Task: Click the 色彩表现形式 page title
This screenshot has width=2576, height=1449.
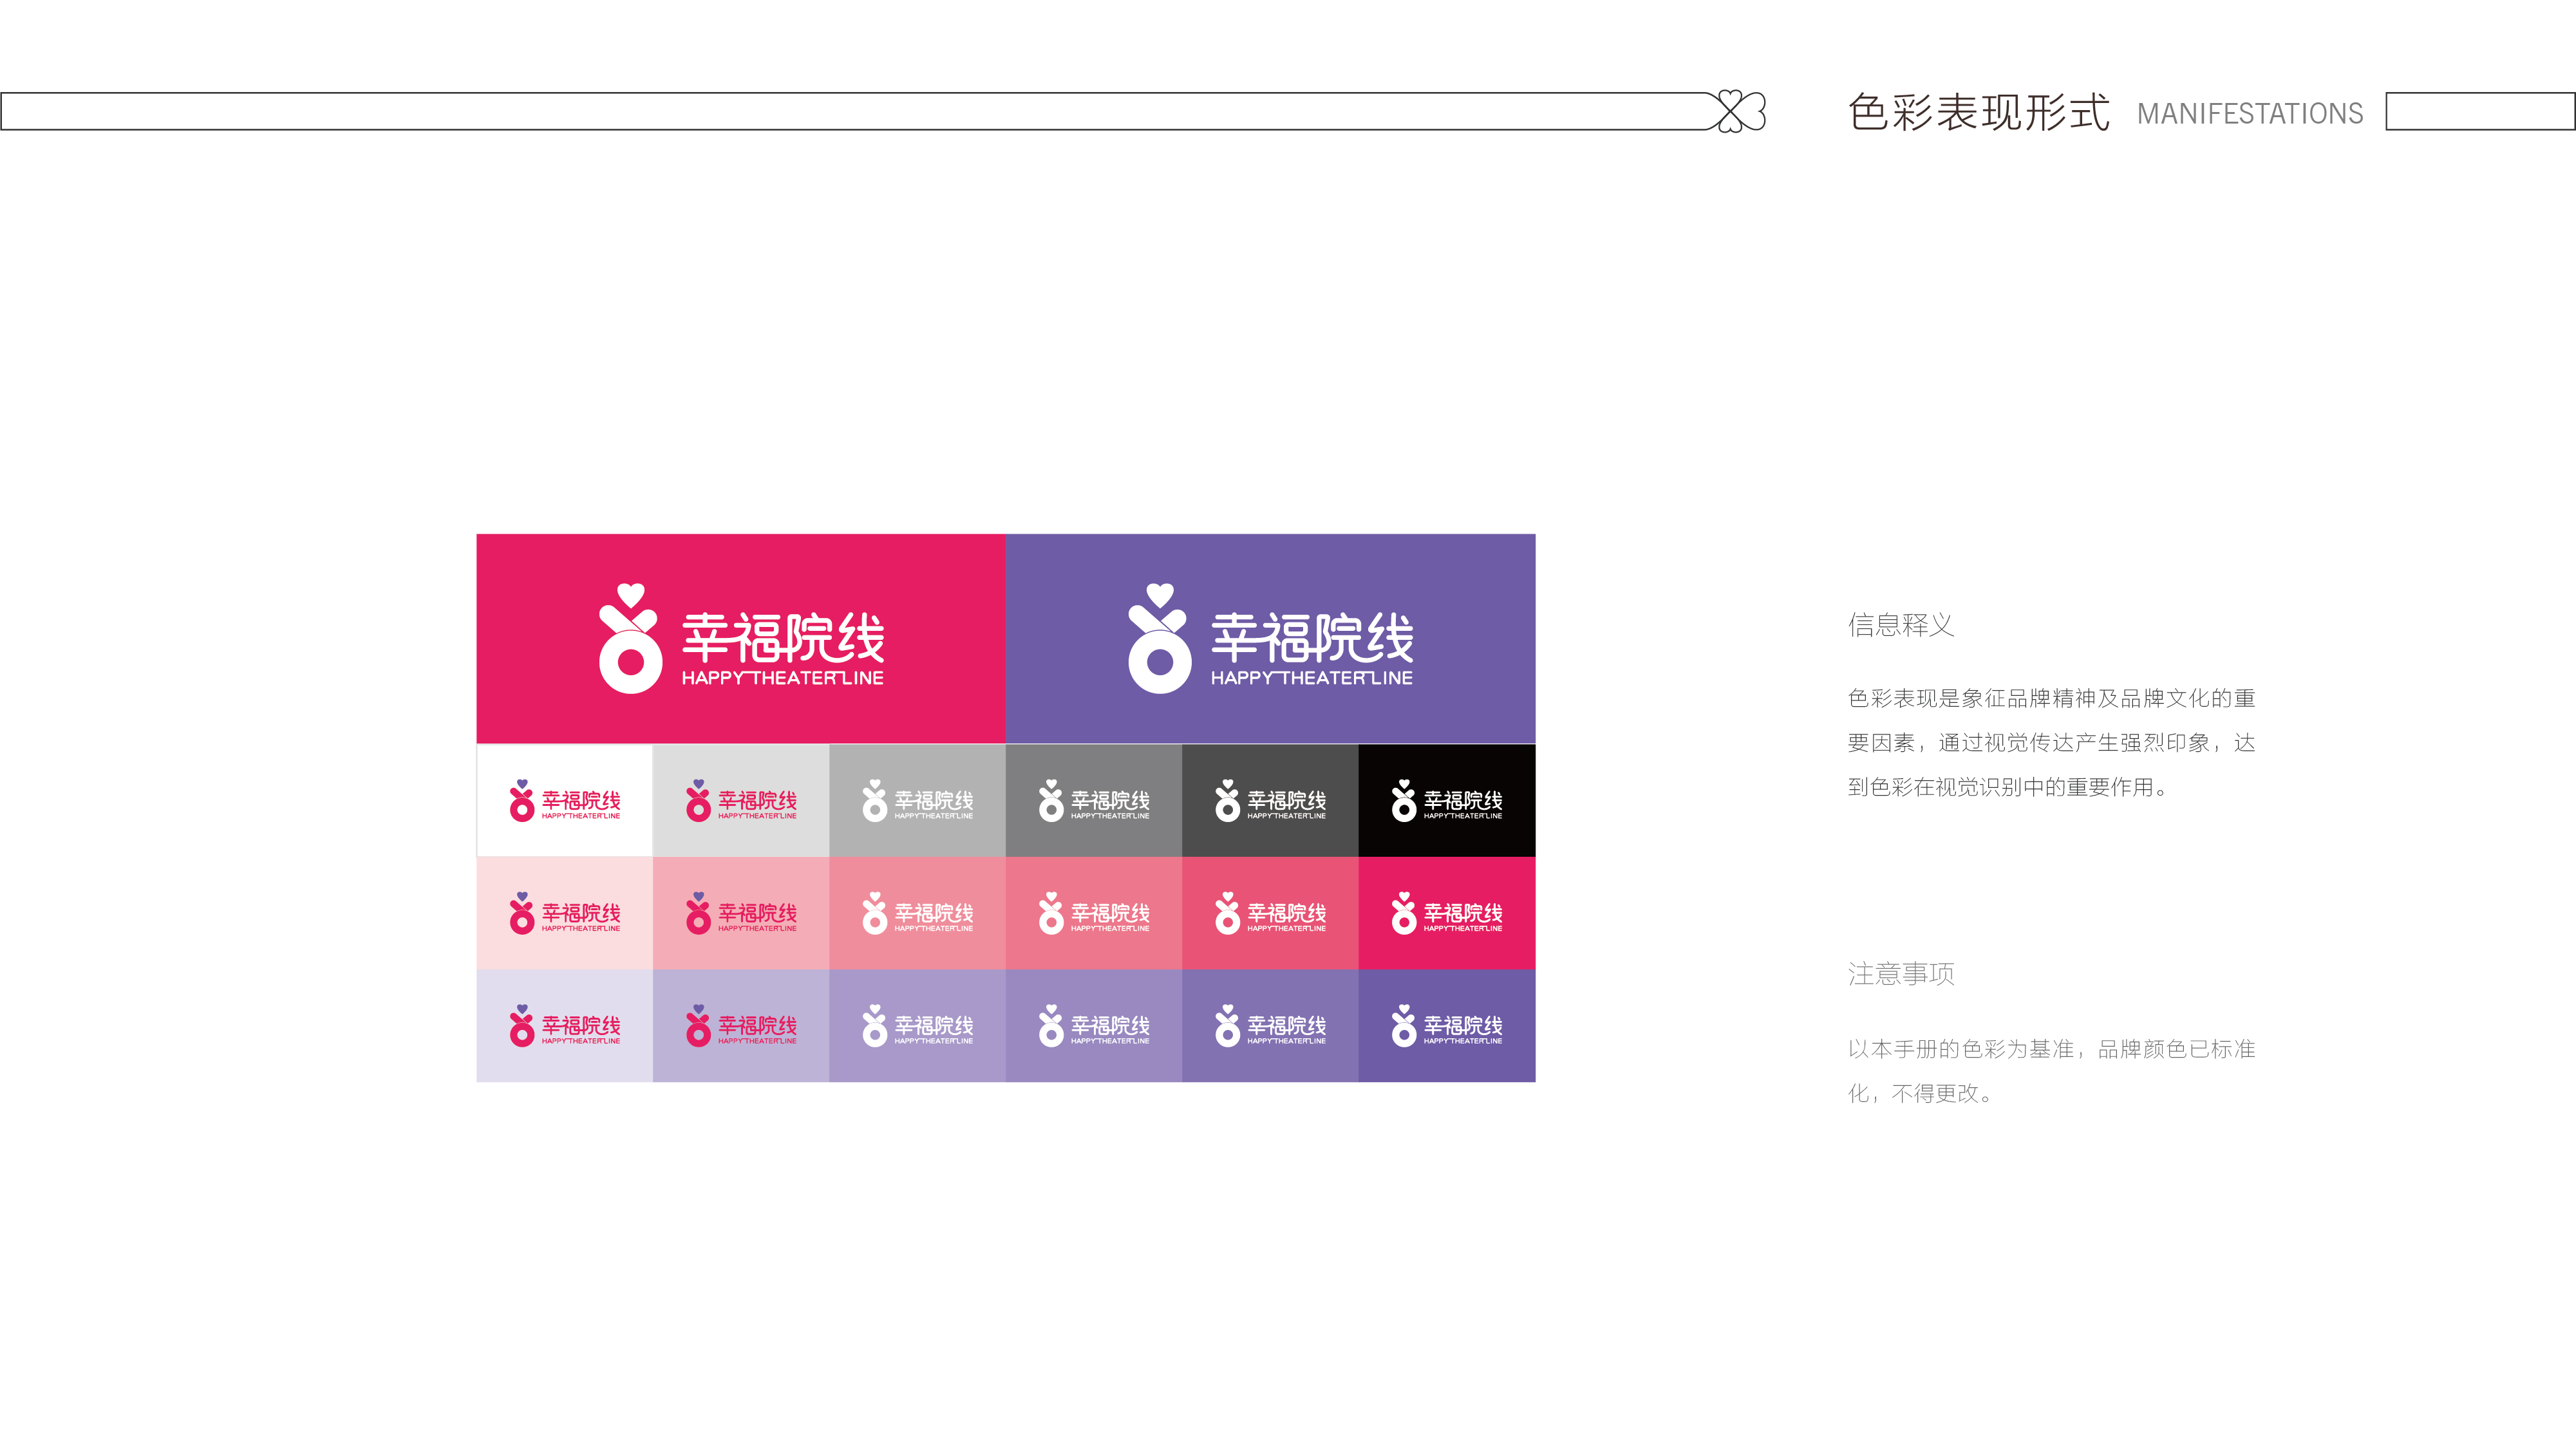Action: click(x=1978, y=112)
